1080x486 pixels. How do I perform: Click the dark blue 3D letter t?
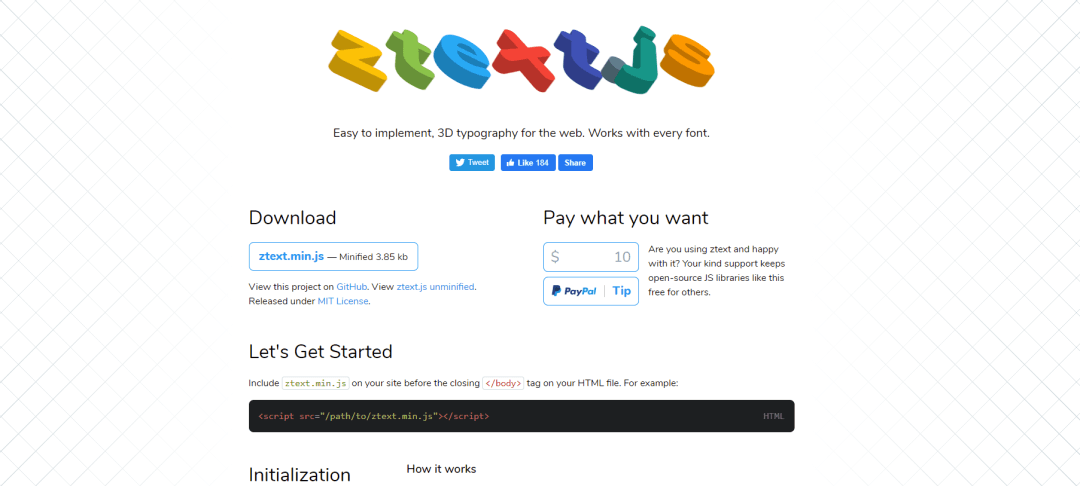coord(579,59)
